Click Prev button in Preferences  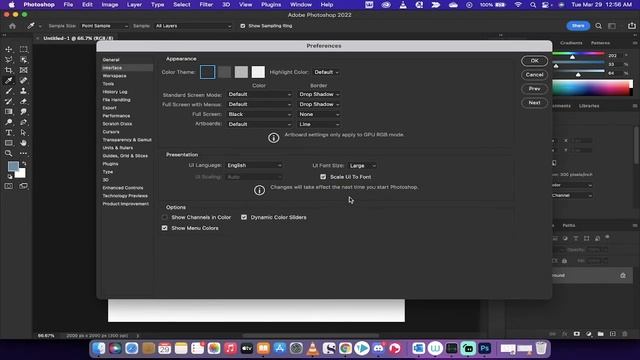click(534, 89)
